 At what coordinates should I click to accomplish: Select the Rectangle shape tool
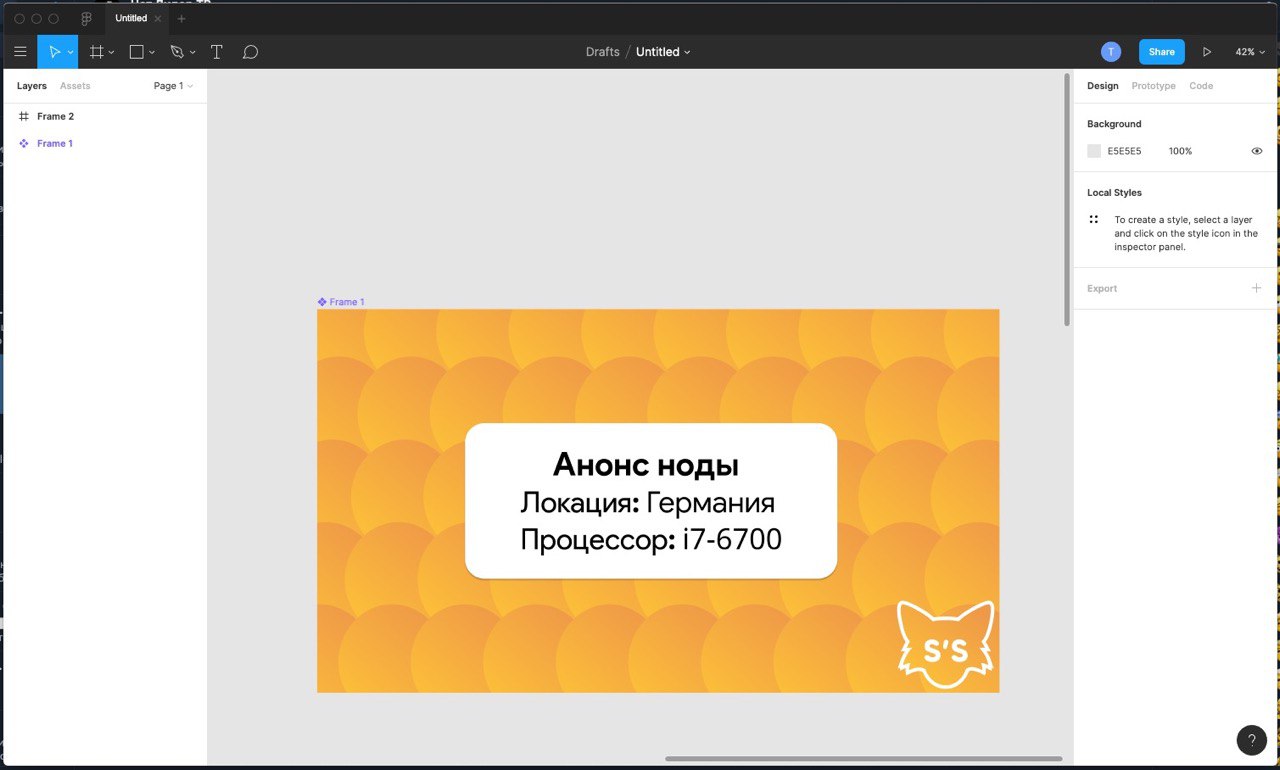[137, 52]
